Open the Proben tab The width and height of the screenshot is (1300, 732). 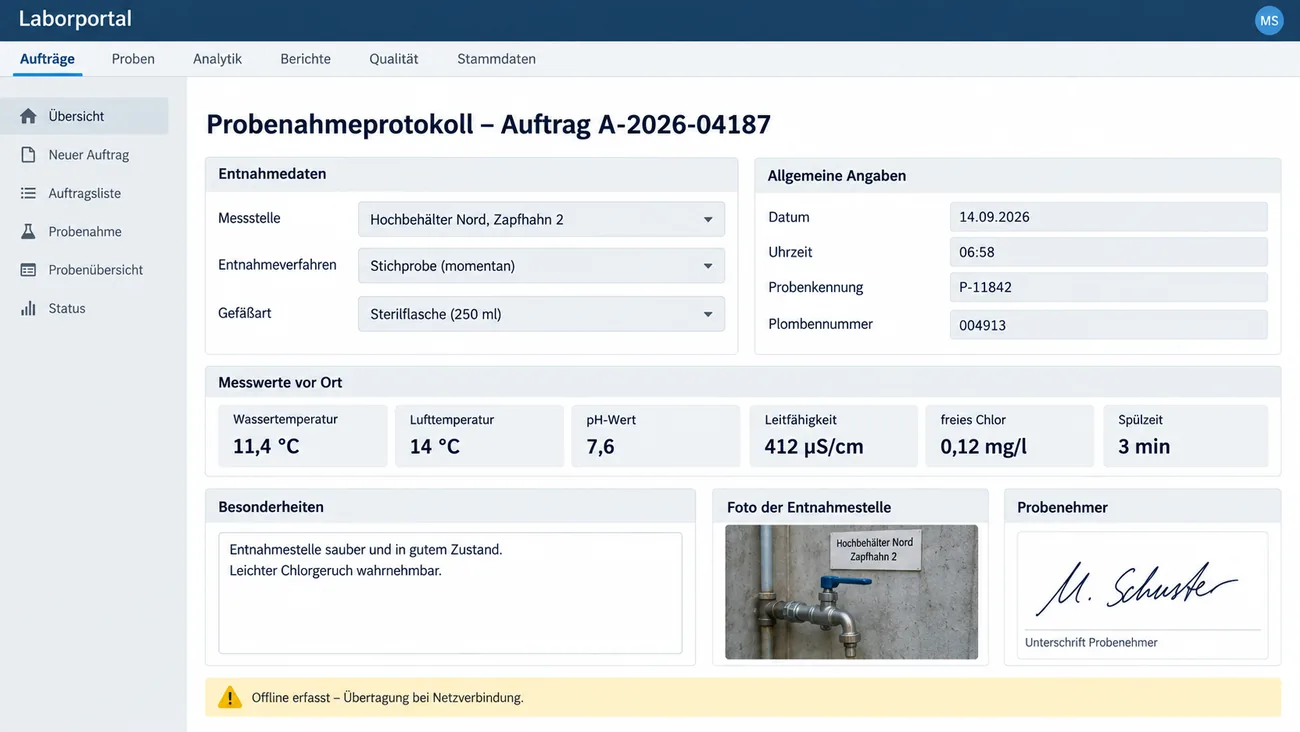133,59
